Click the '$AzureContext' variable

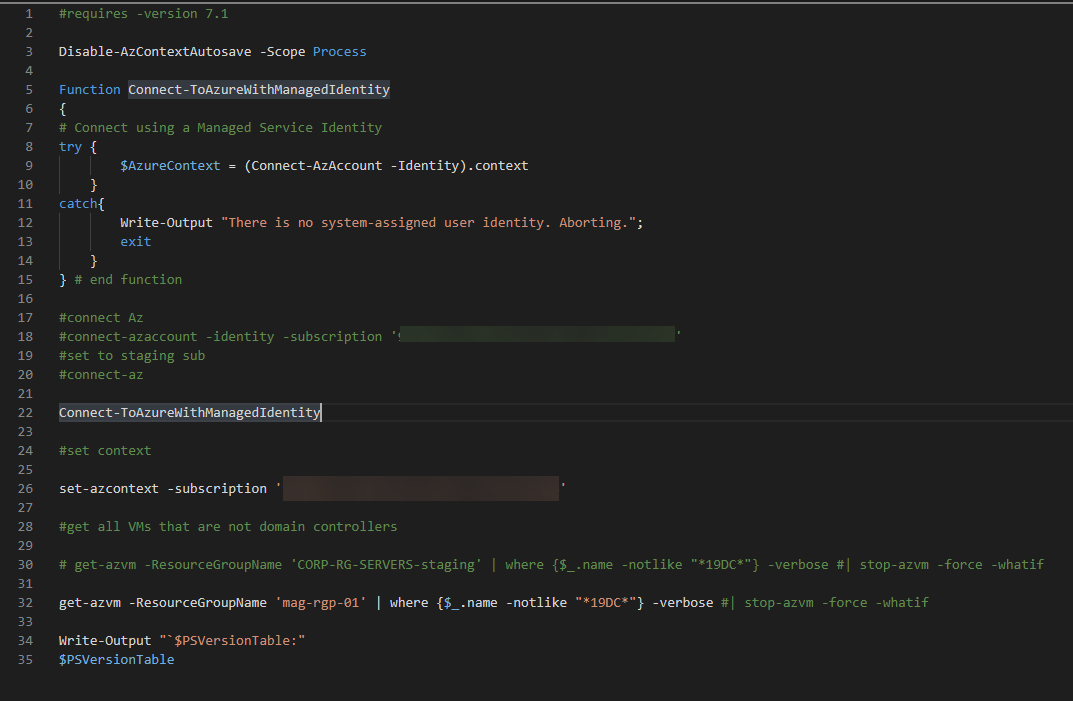point(170,166)
